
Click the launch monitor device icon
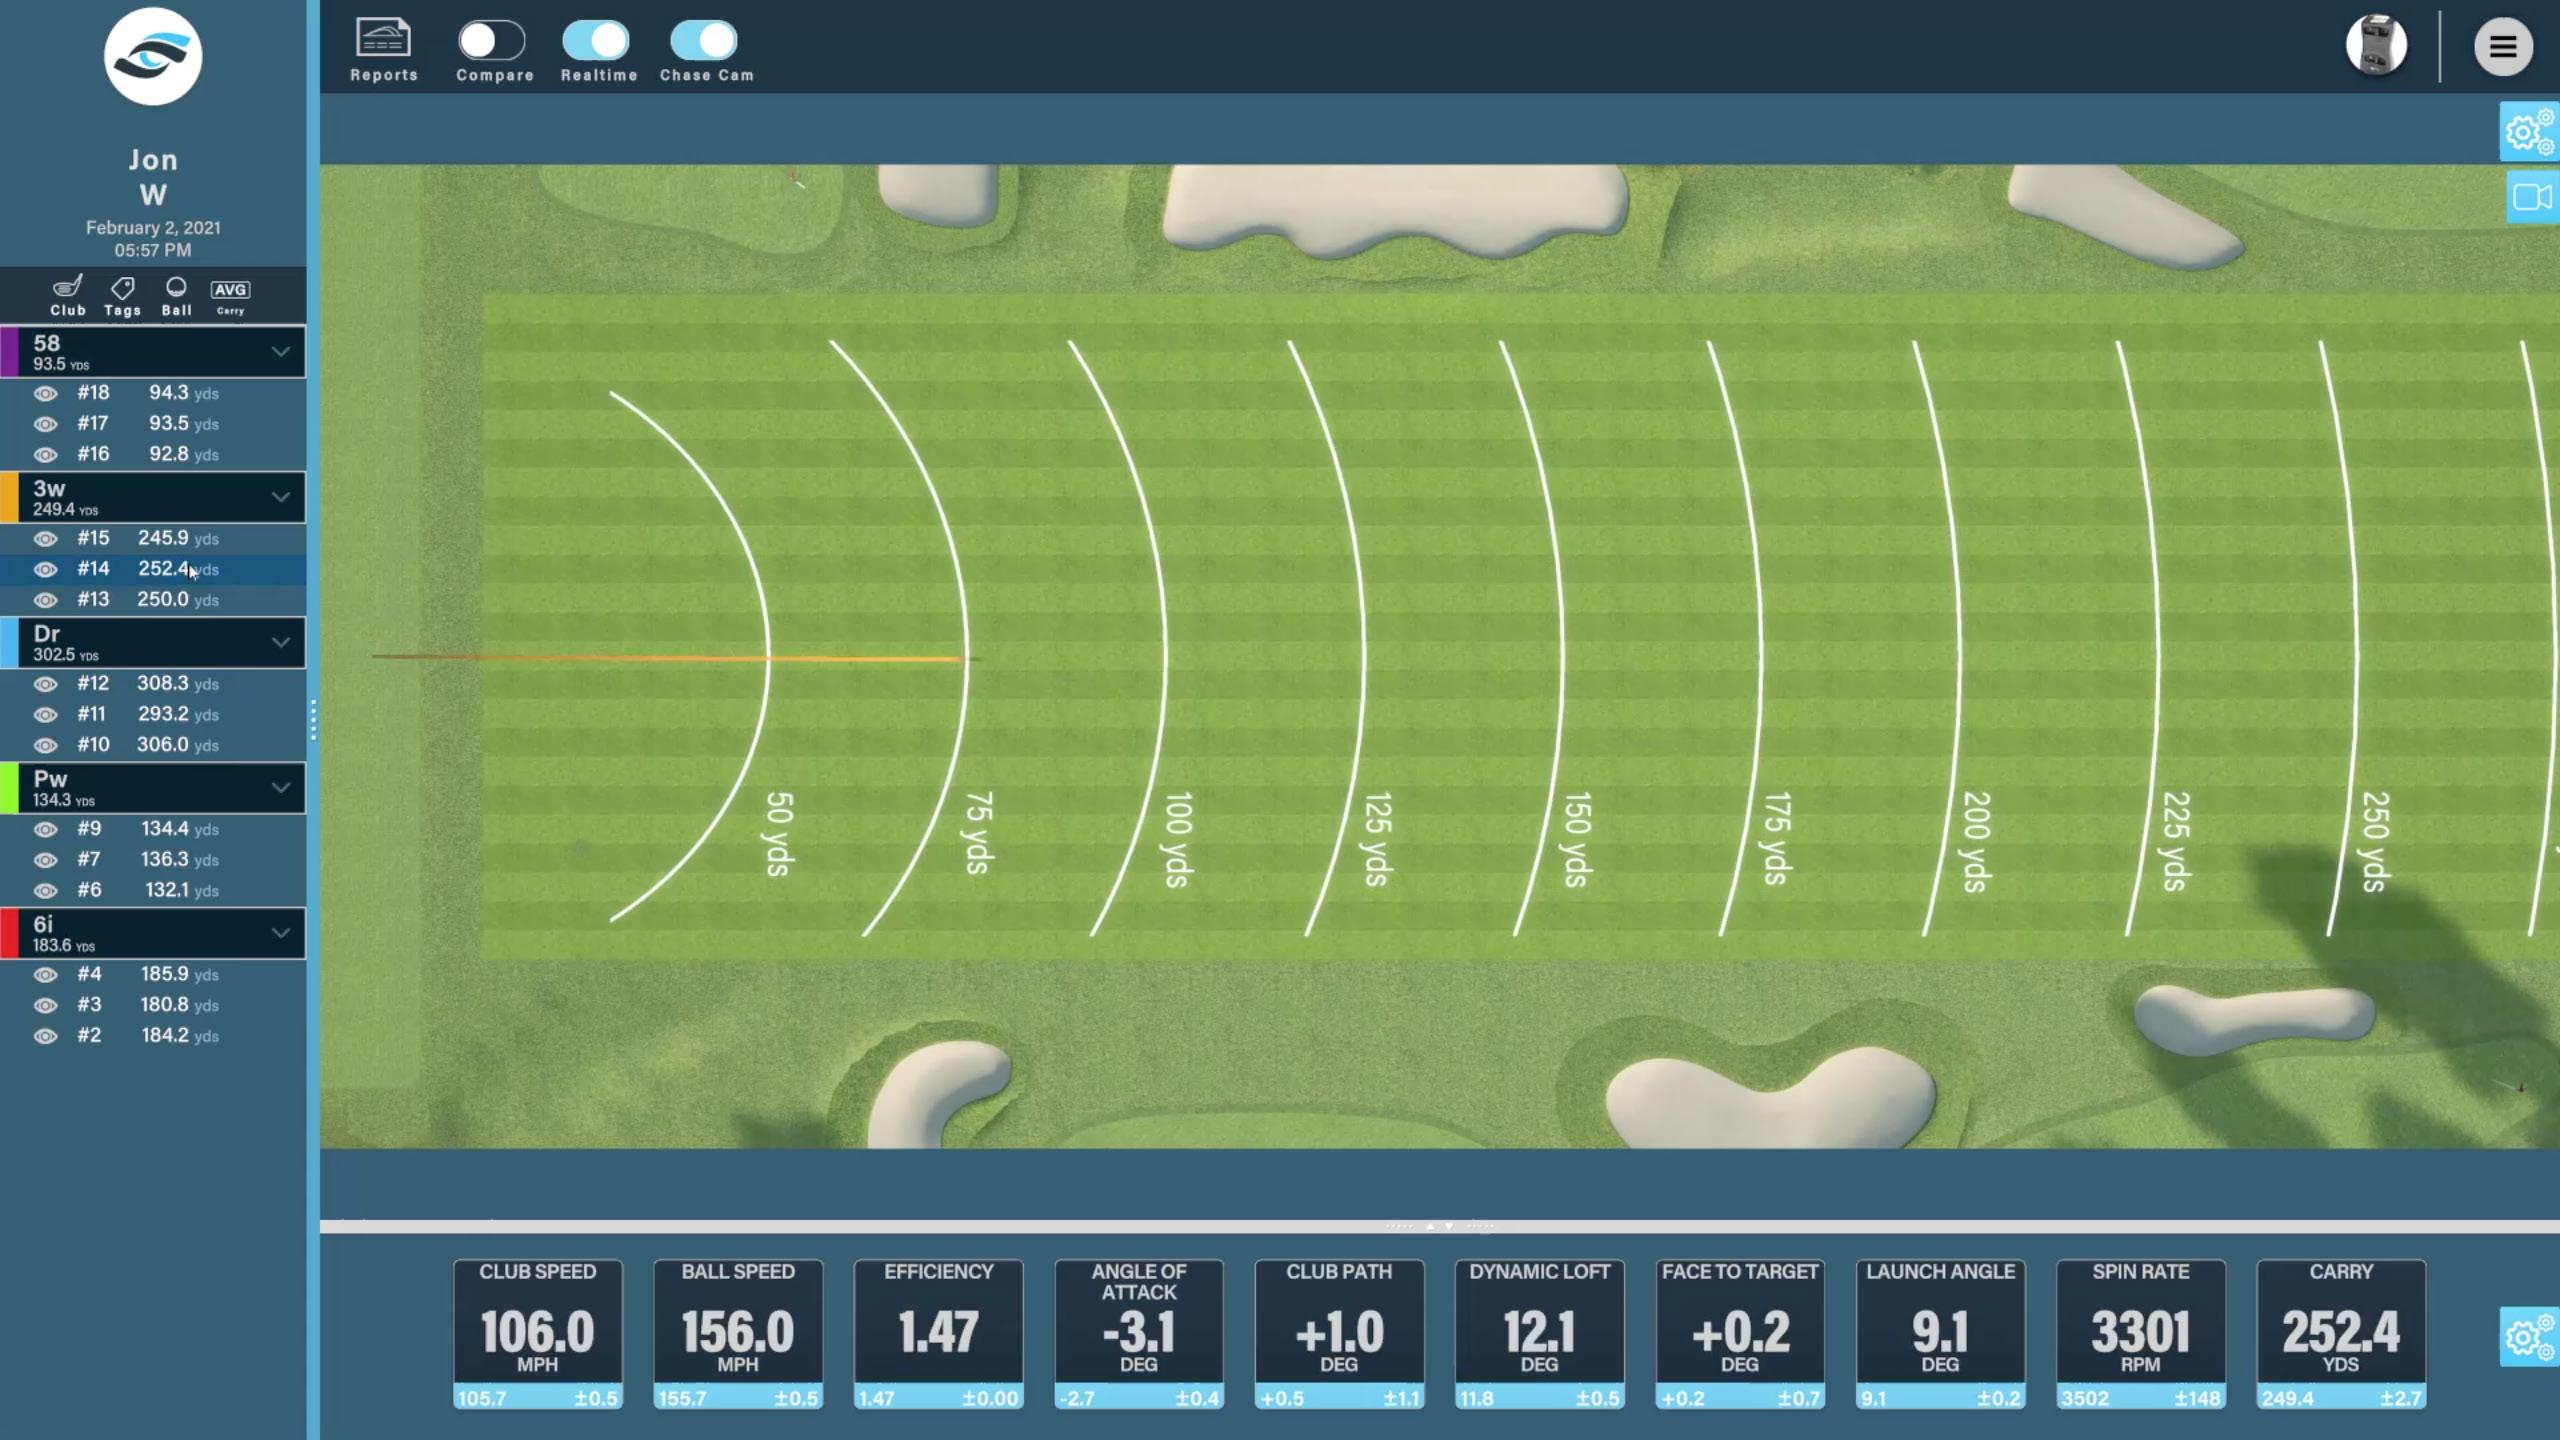(x=2376, y=46)
